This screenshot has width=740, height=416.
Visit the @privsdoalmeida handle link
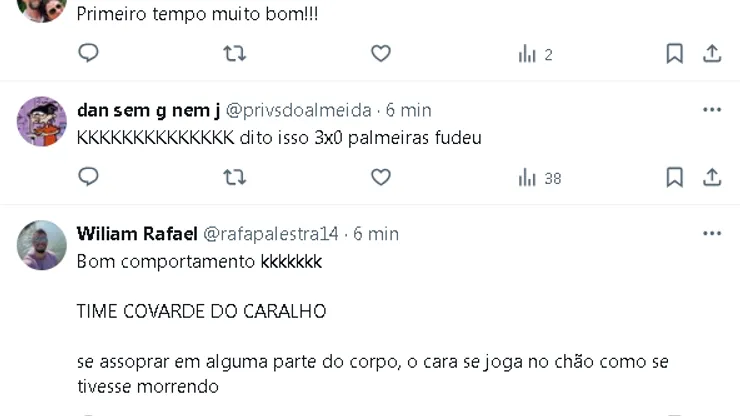(299, 110)
